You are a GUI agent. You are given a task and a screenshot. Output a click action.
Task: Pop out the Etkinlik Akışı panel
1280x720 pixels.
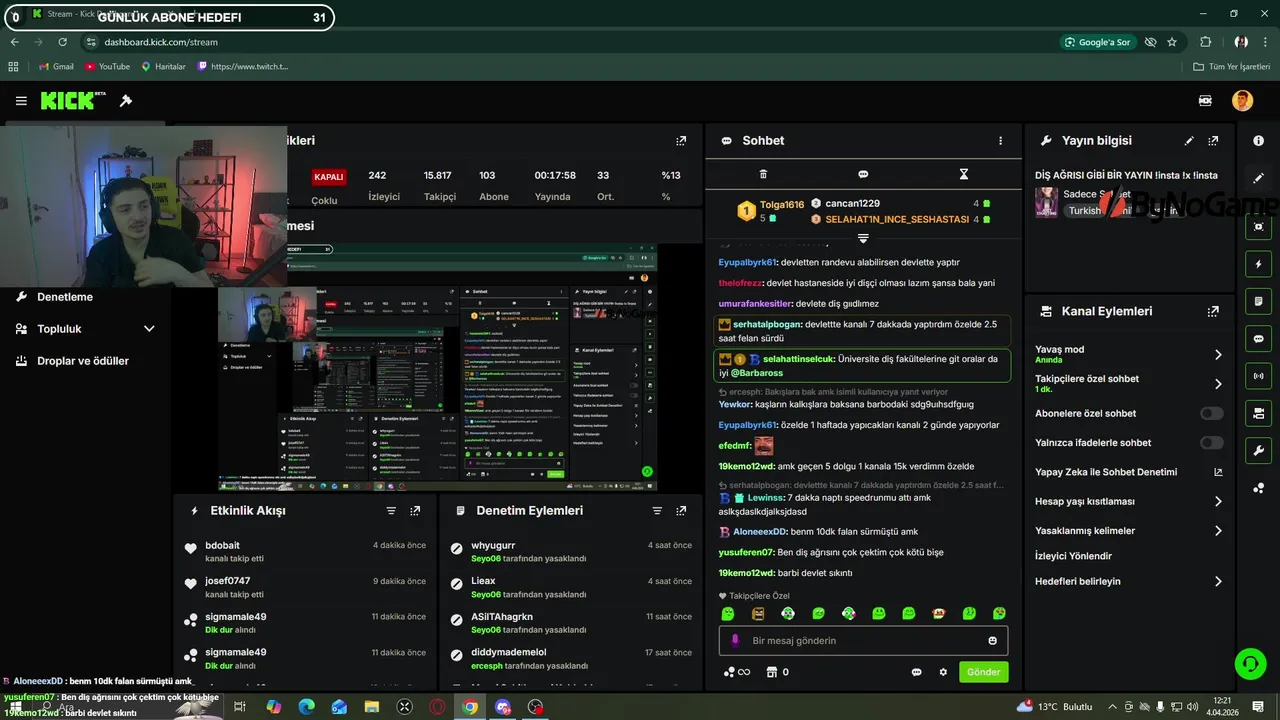(x=415, y=511)
